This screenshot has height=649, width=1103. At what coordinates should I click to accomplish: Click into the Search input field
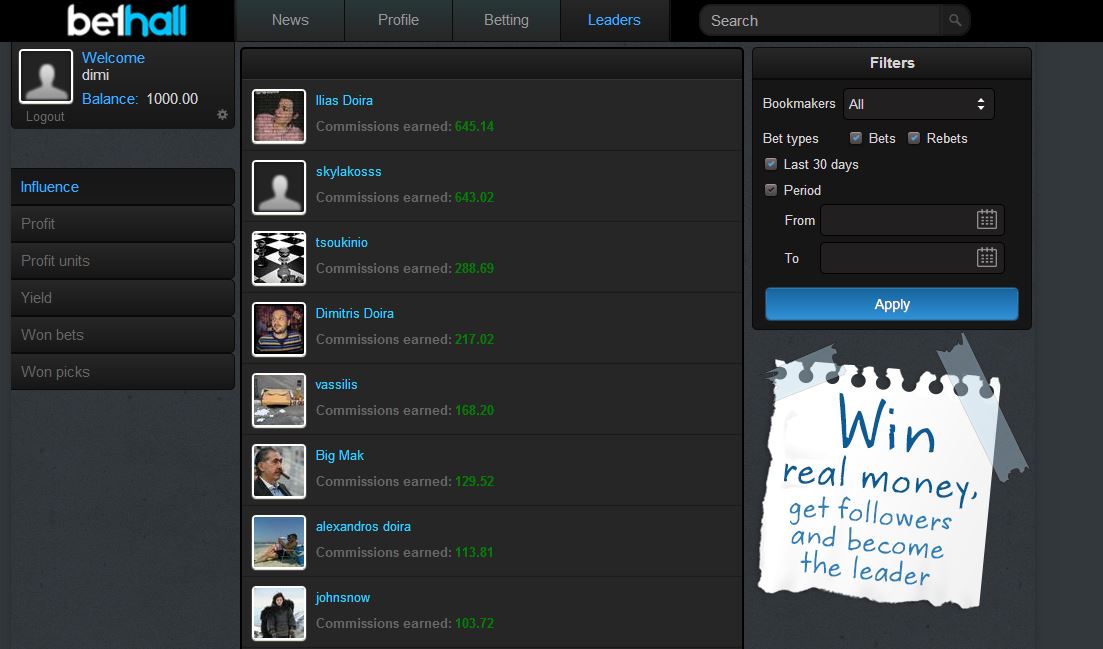820,20
